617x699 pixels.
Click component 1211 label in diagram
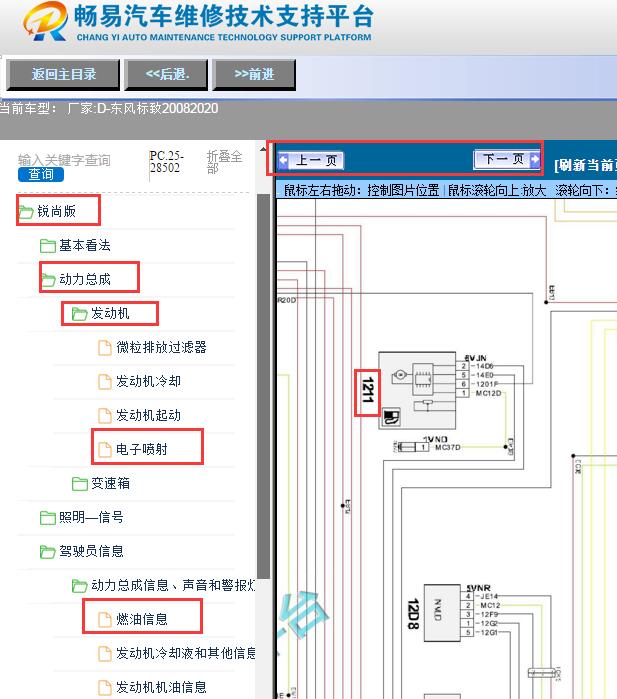tap(367, 393)
